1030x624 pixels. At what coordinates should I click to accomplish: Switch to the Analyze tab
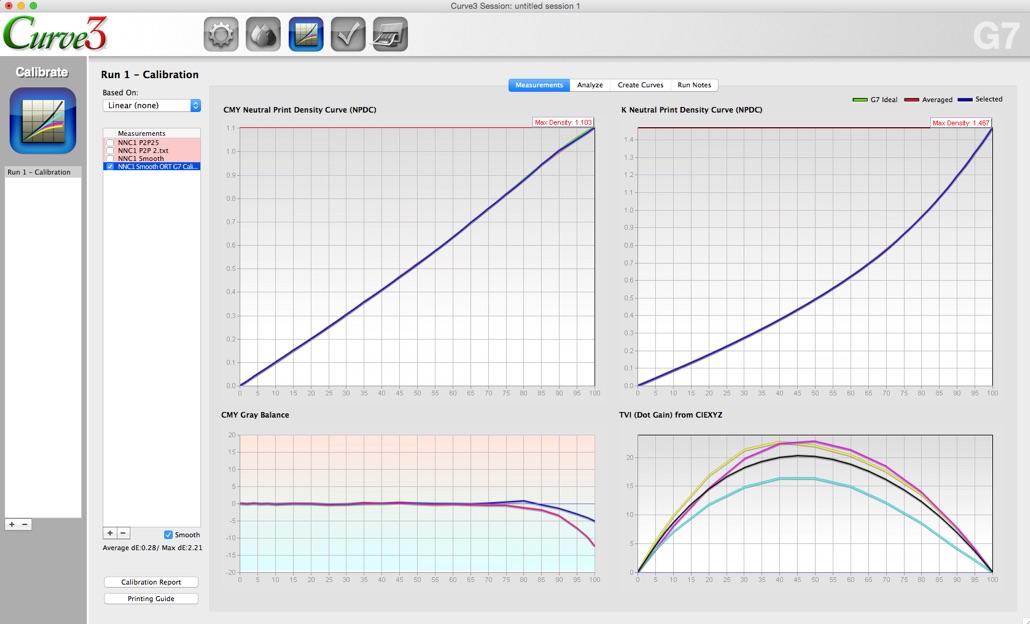click(590, 85)
